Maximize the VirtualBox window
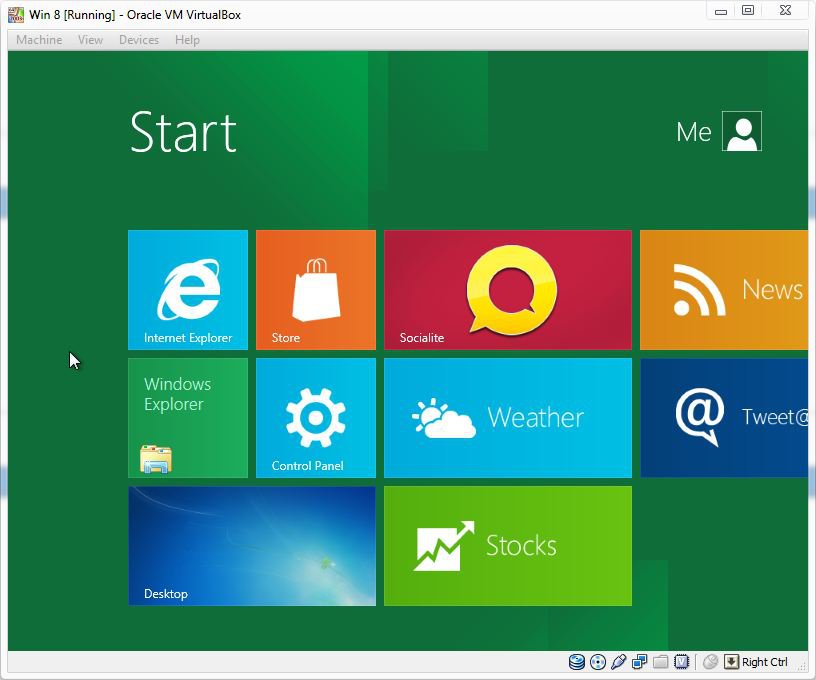Screen dimensions: 816x680 pos(748,11)
